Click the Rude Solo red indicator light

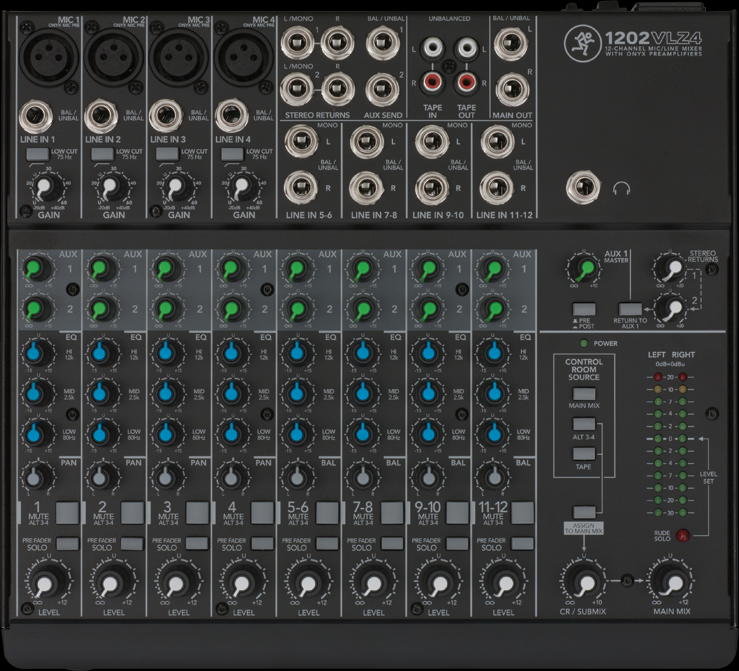click(x=683, y=535)
